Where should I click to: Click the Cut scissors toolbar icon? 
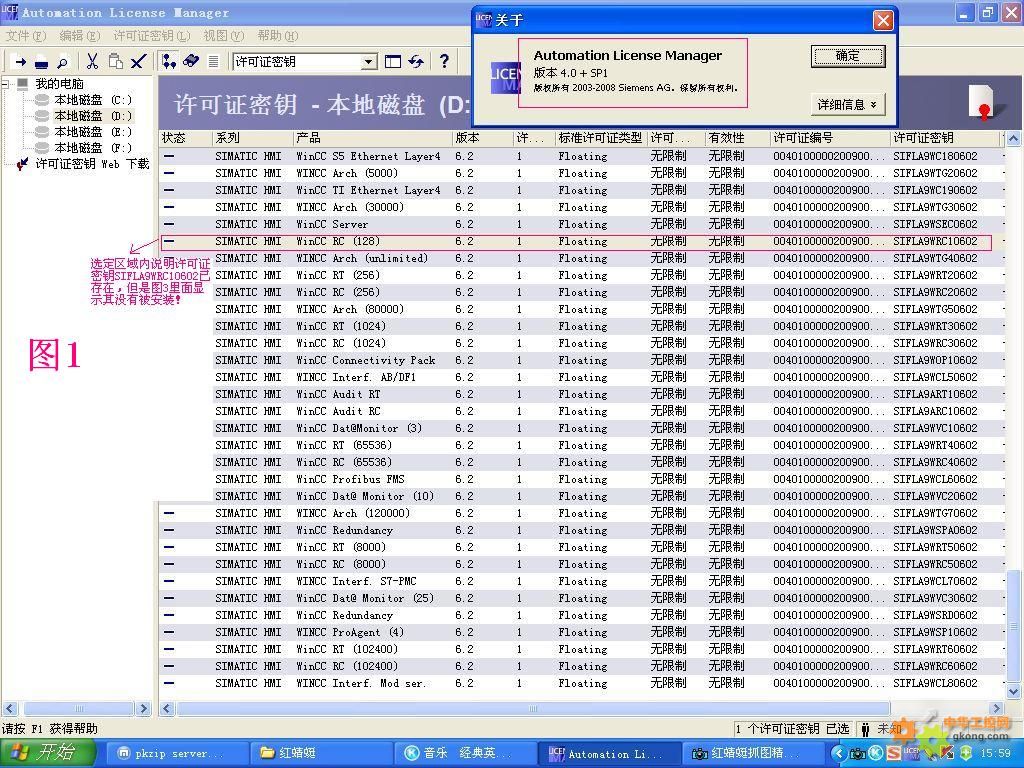tap(92, 62)
